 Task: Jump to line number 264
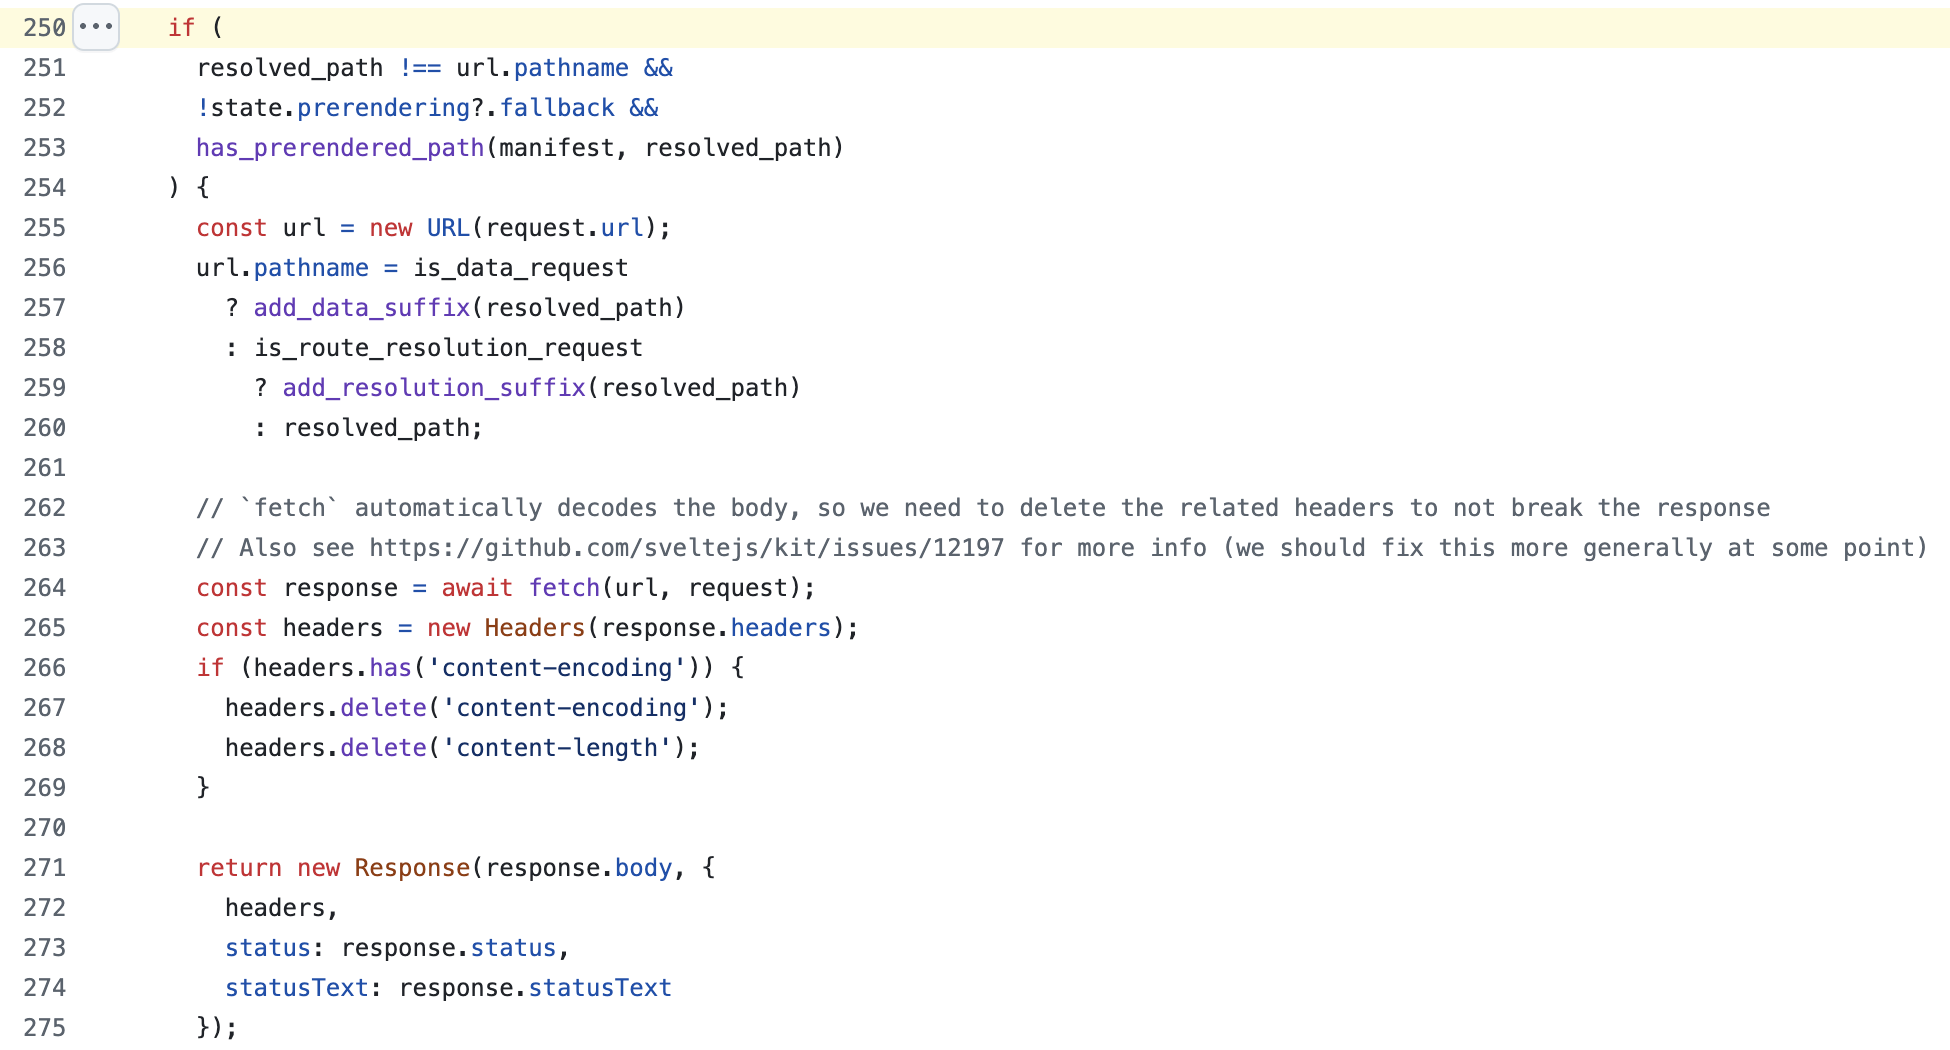click(x=45, y=588)
